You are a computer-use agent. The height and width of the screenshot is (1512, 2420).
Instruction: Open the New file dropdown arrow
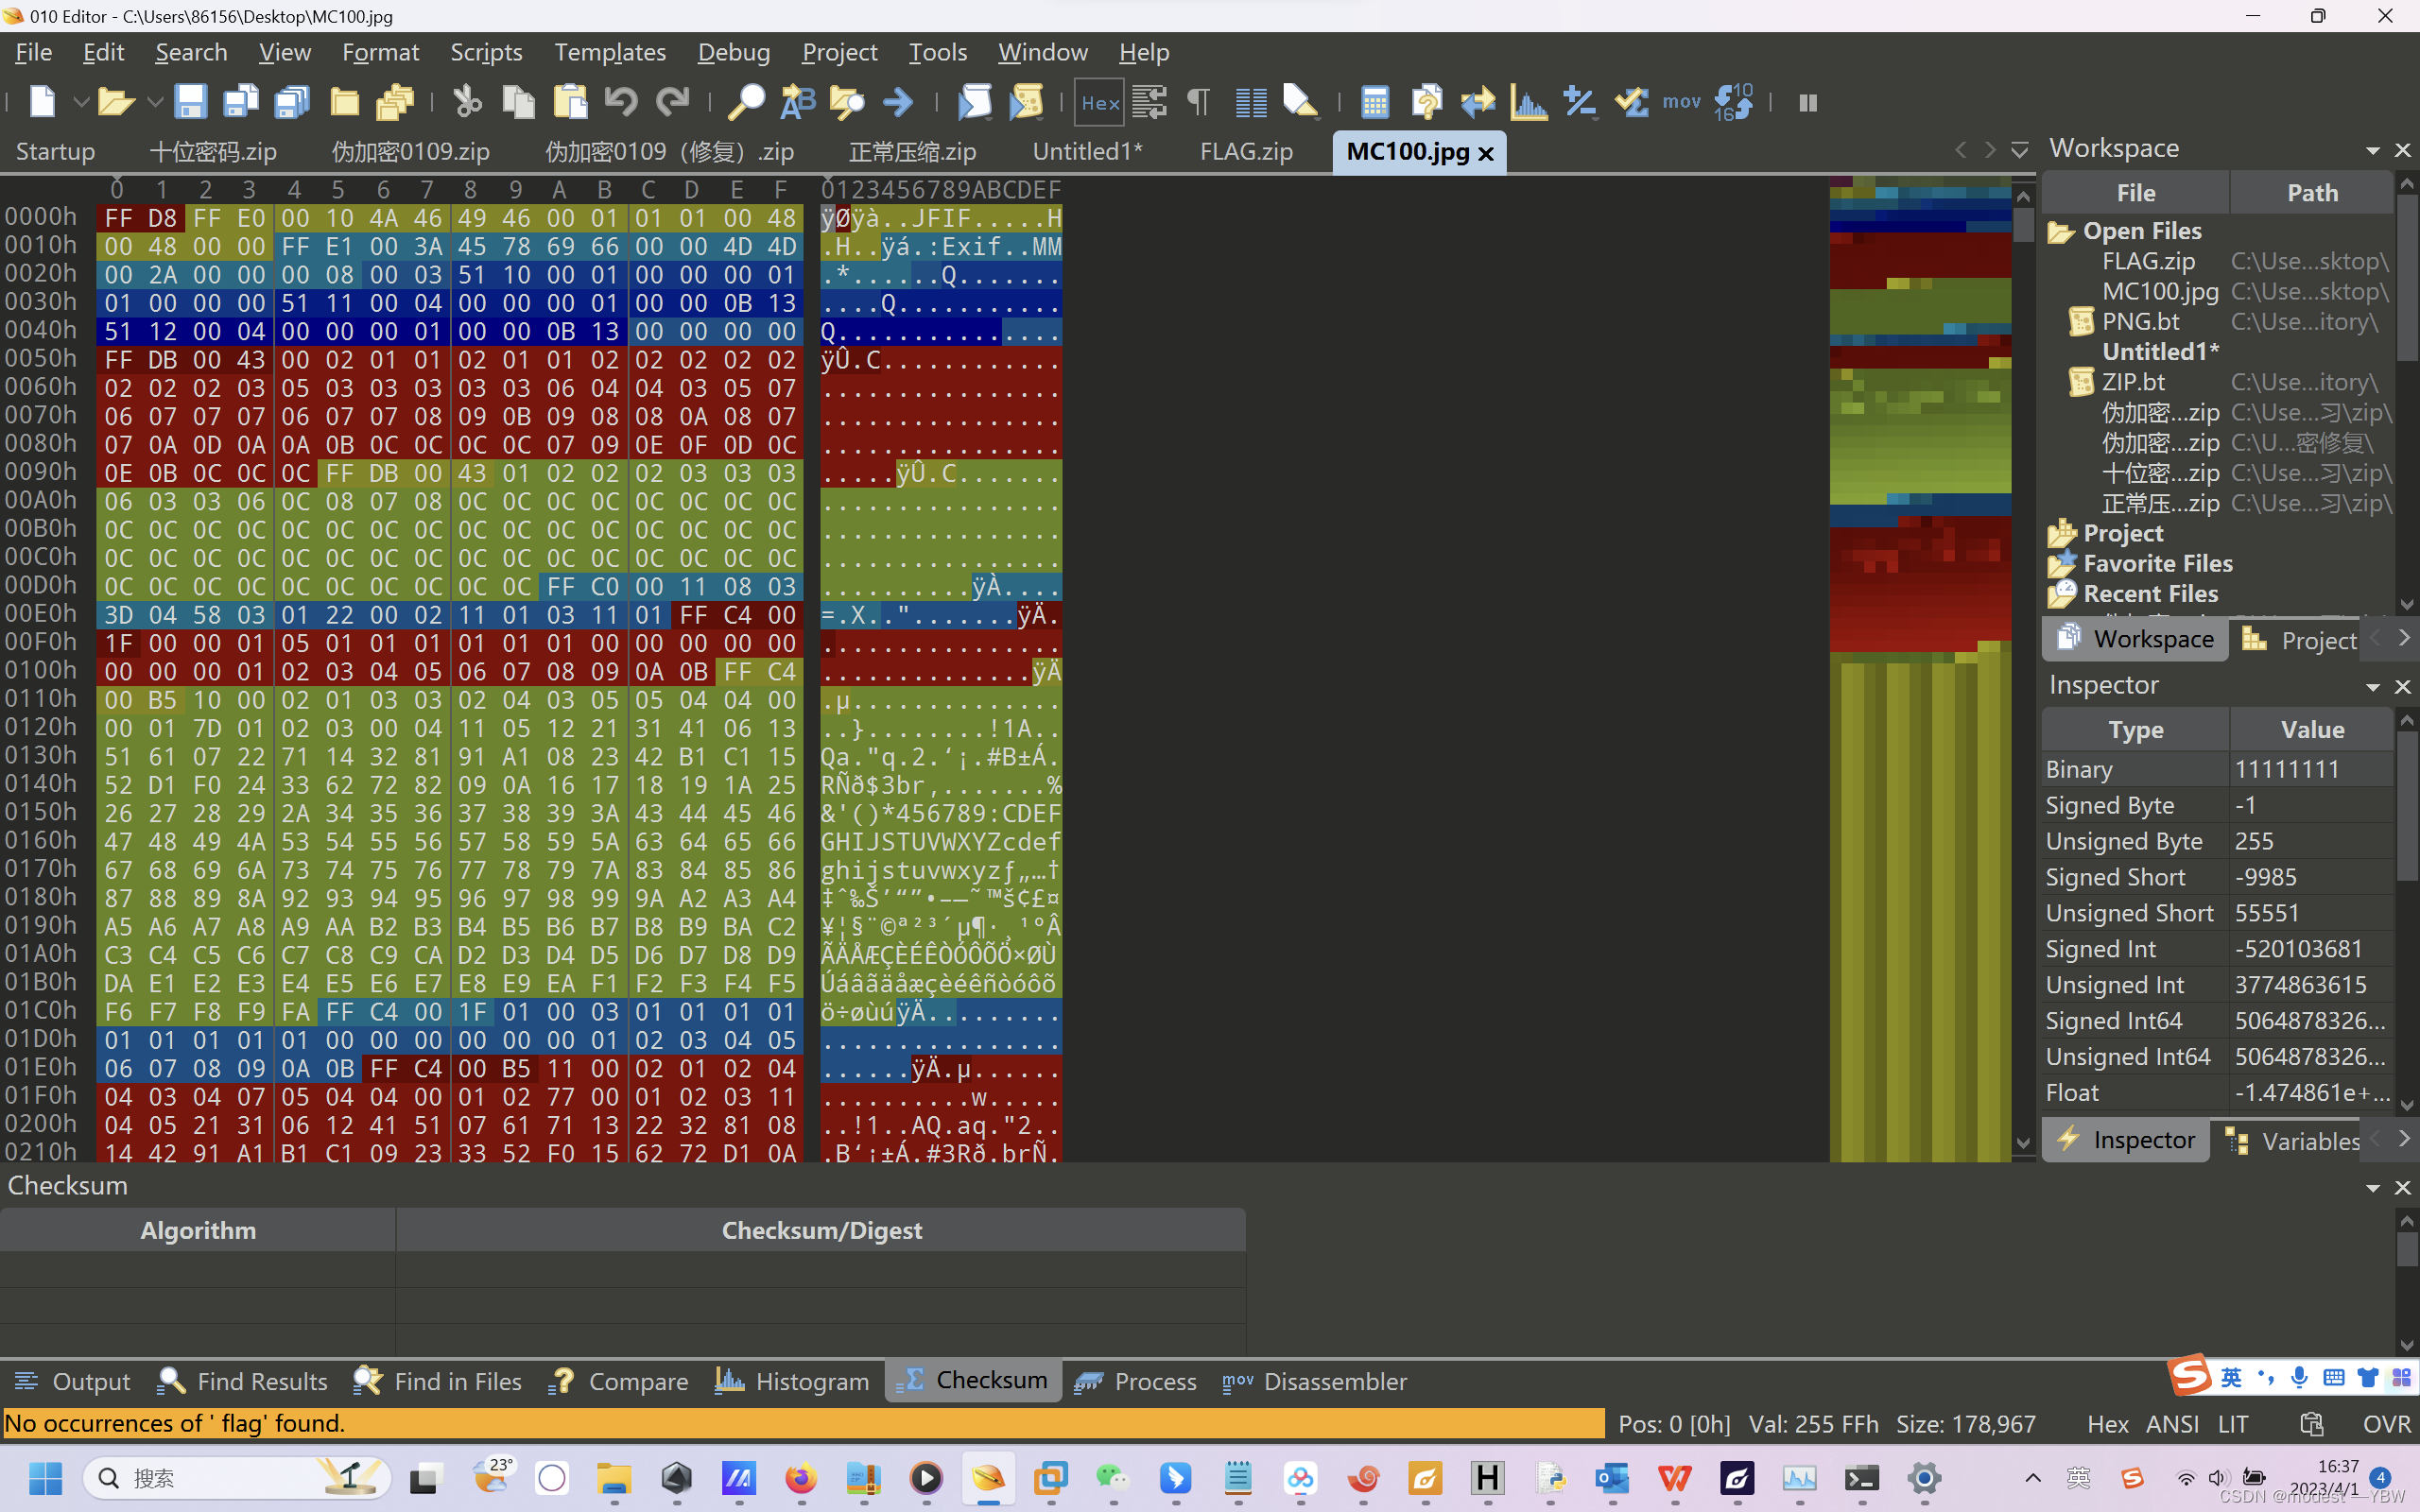[x=81, y=102]
